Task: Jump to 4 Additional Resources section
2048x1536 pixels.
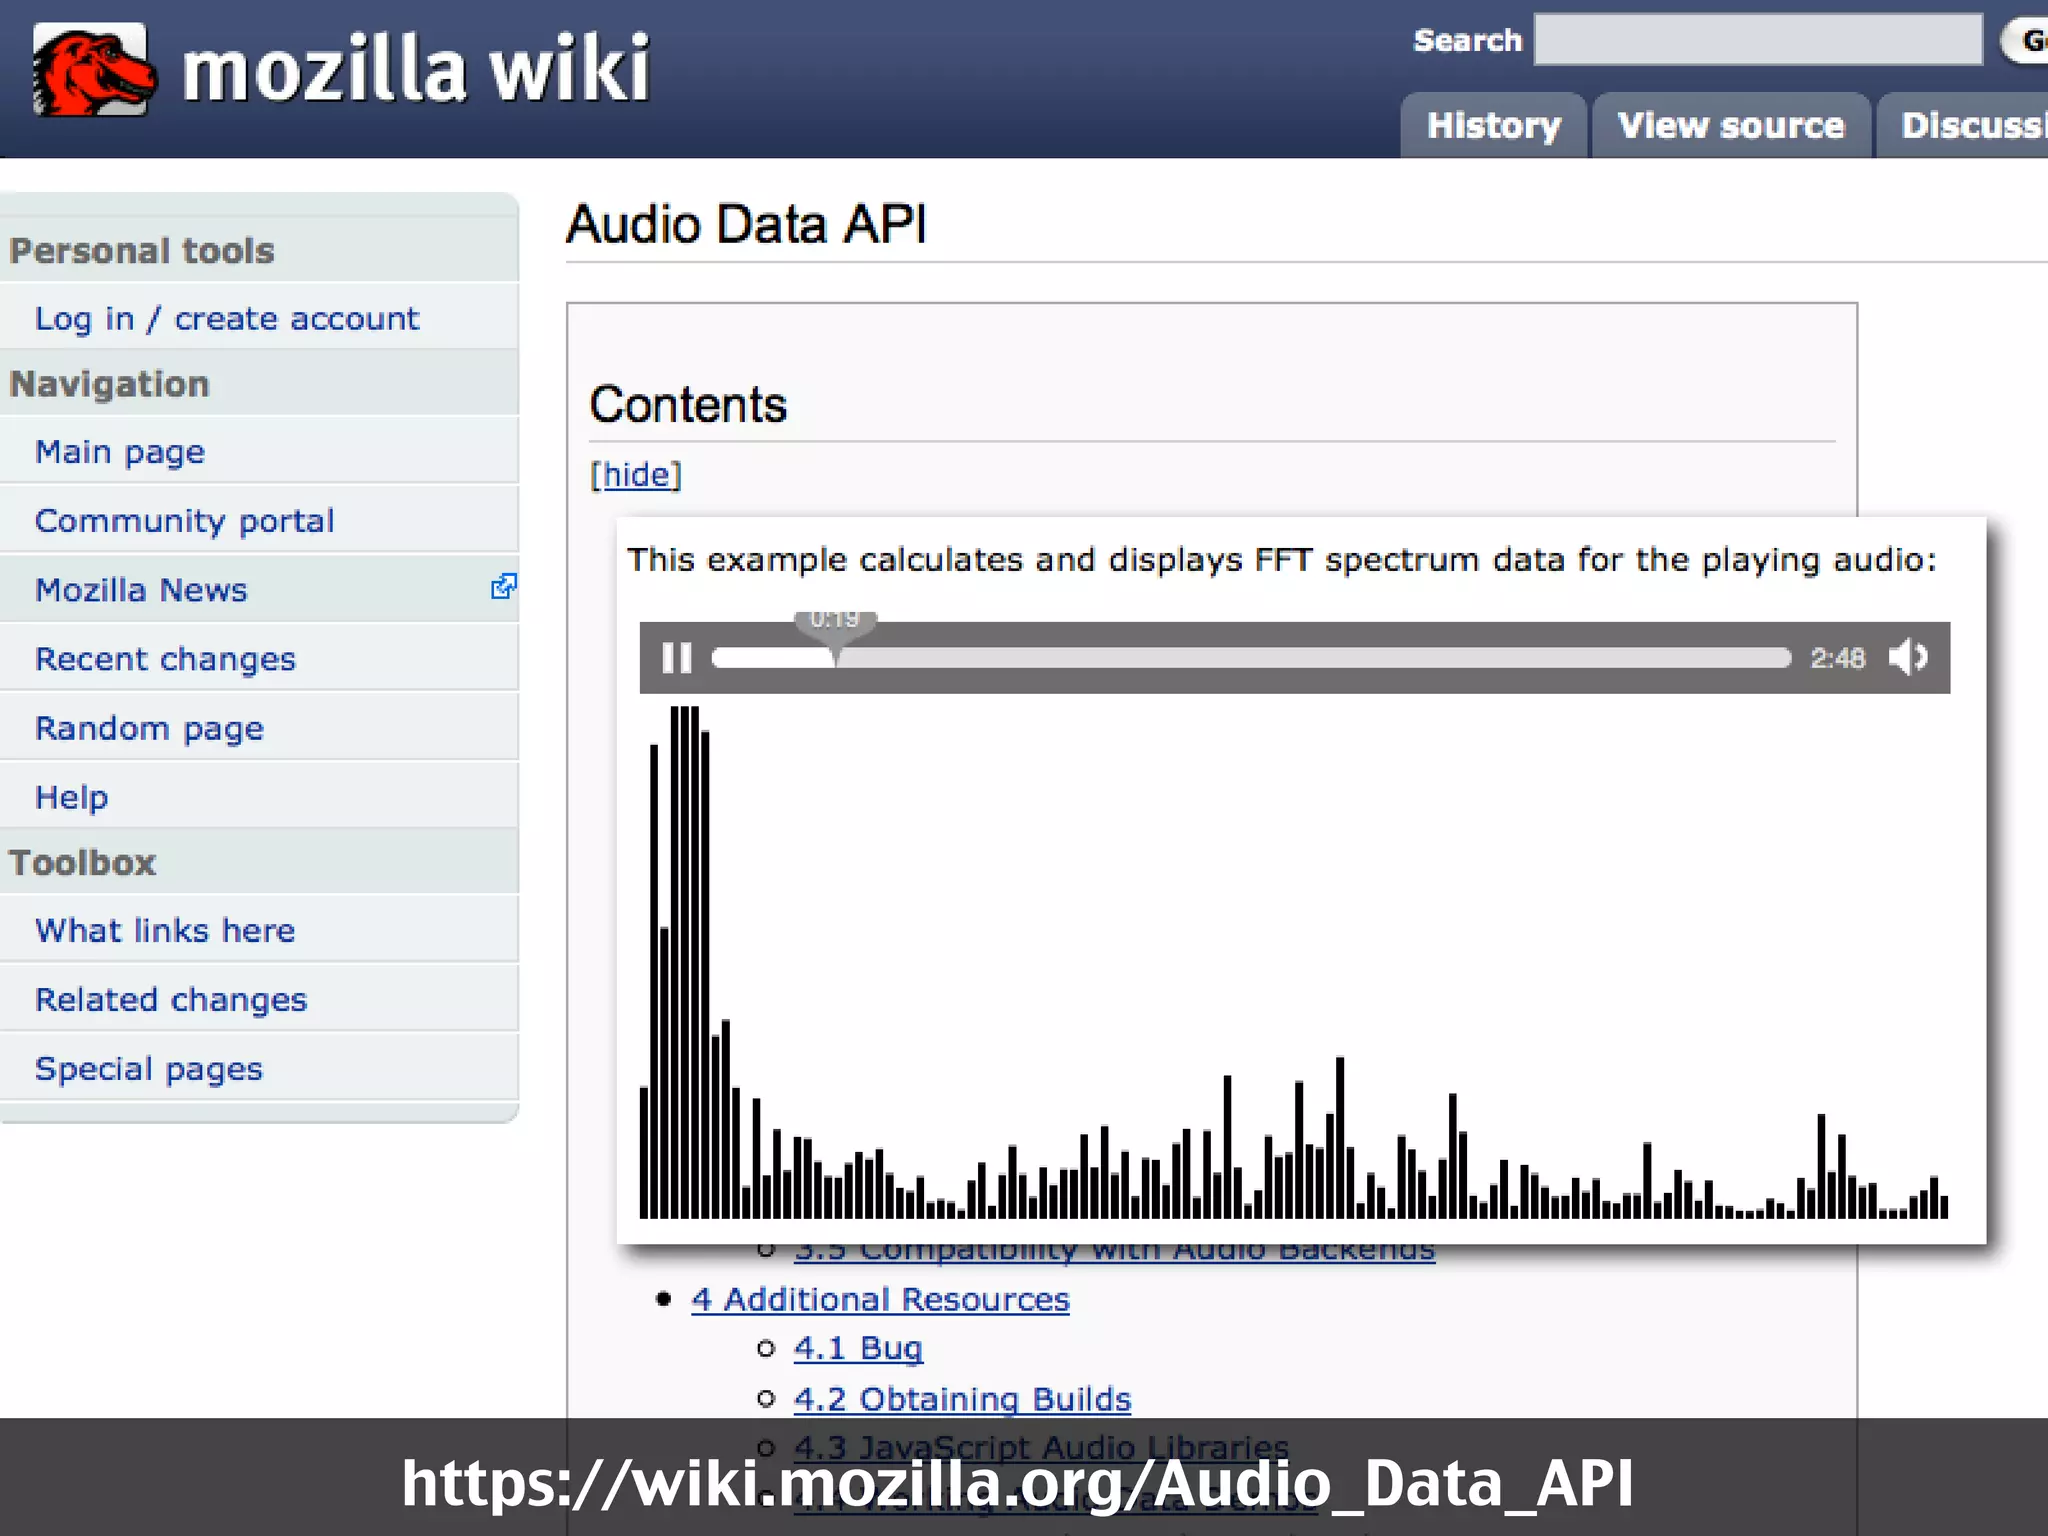Action: click(880, 1299)
